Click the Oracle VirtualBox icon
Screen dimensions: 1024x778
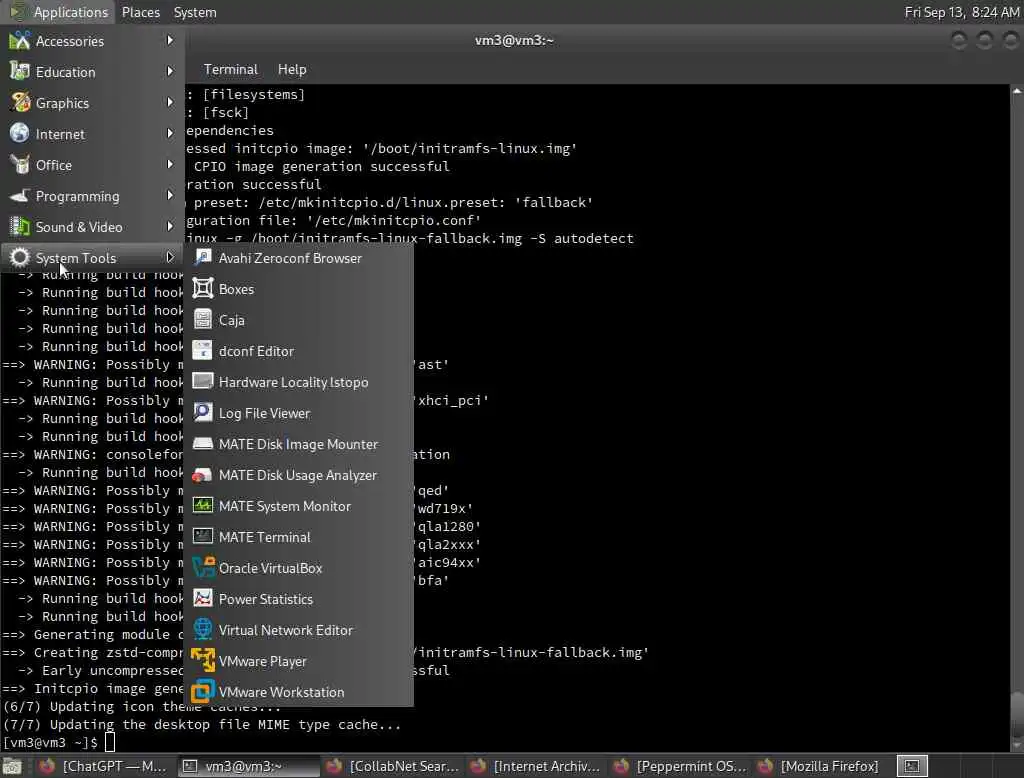click(x=203, y=568)
